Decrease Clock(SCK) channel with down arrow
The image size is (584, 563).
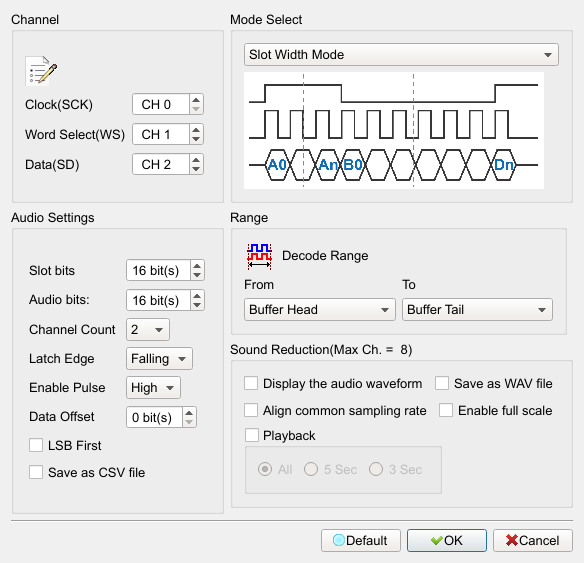(196, 109)
